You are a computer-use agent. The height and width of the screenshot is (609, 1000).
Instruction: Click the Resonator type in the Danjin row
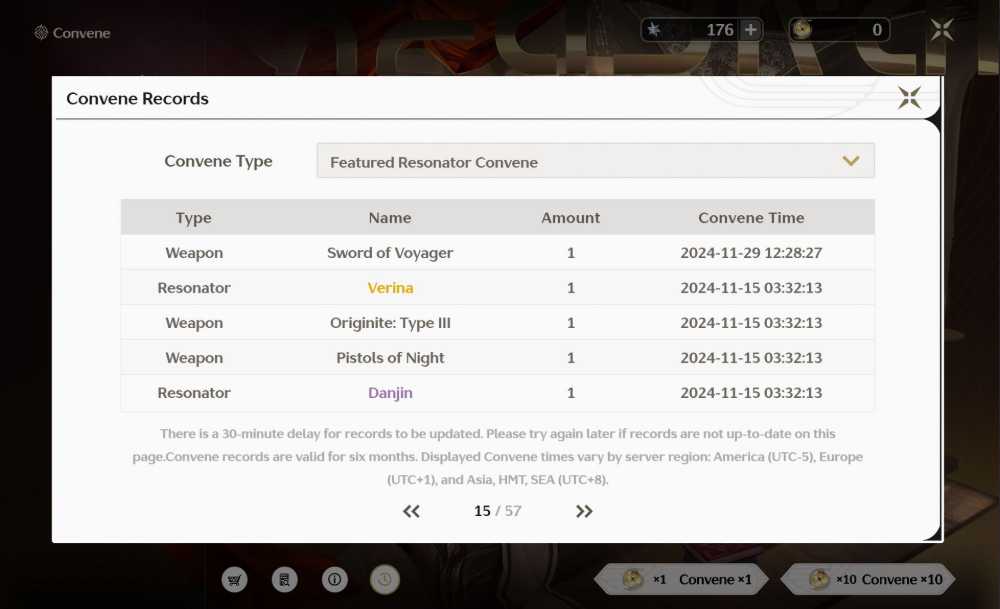pos(194,393)
